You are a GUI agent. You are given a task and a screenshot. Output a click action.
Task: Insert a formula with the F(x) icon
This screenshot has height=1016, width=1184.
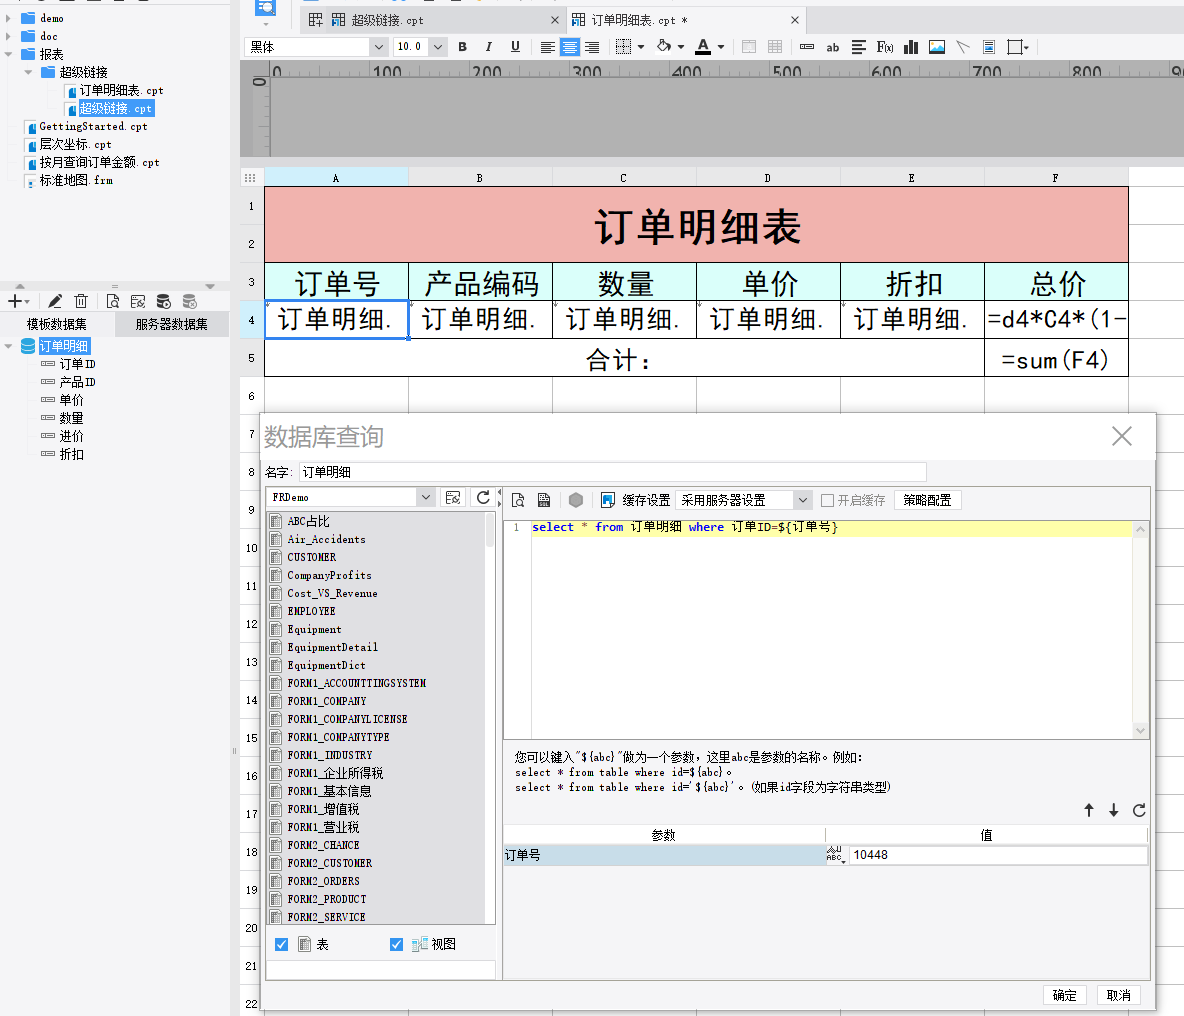pos(885,47)
